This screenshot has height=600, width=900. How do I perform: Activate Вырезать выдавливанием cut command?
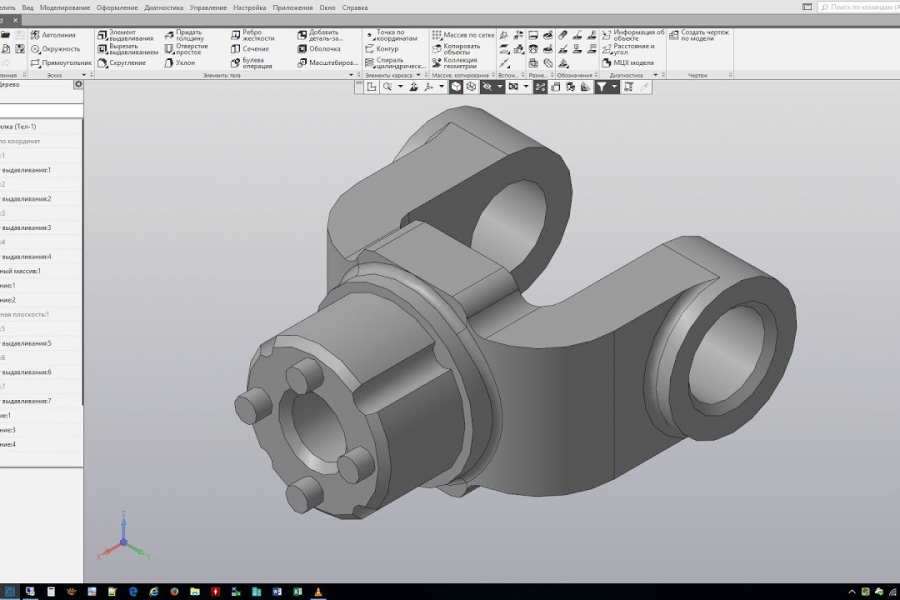tap(127, 49)
